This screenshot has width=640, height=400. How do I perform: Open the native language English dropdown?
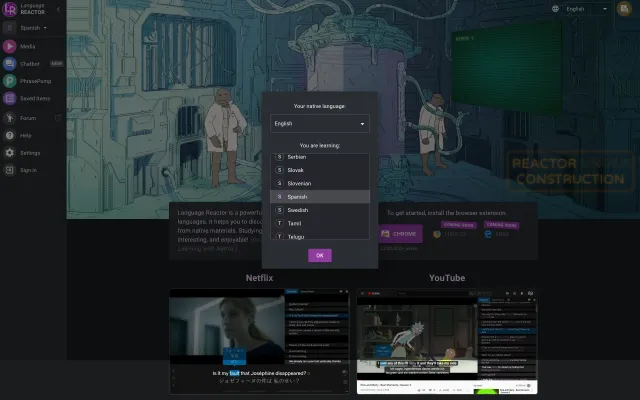(x=320, y=124)
